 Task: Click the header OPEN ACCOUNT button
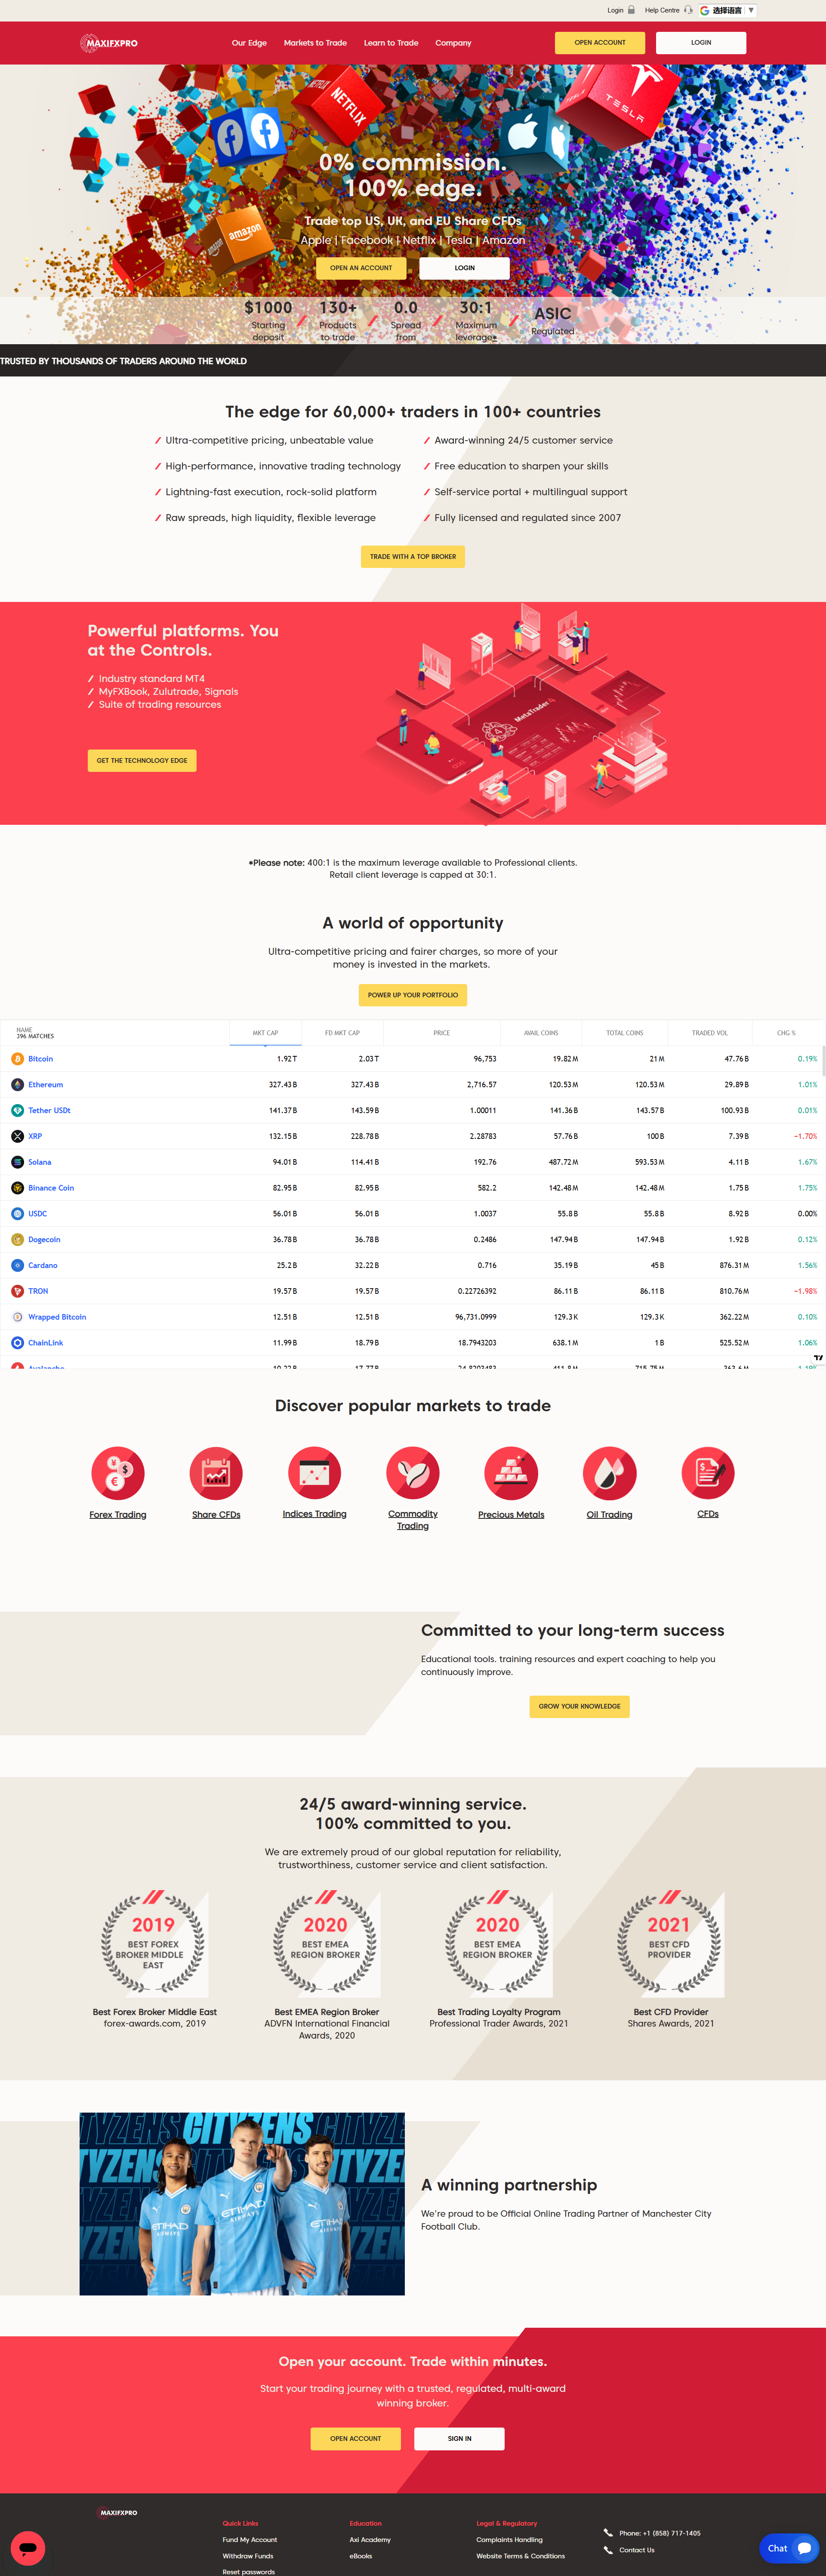[x=600, y=43]
